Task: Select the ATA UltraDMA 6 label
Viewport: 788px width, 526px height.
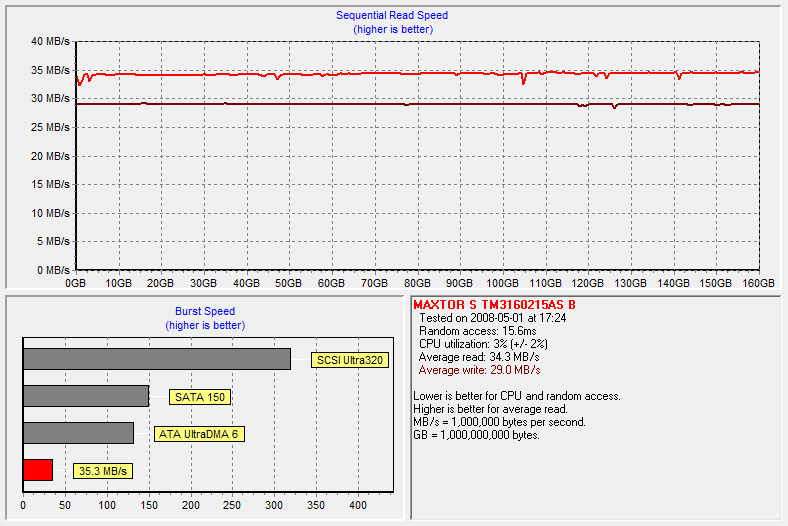Action: tap(200, 434)
